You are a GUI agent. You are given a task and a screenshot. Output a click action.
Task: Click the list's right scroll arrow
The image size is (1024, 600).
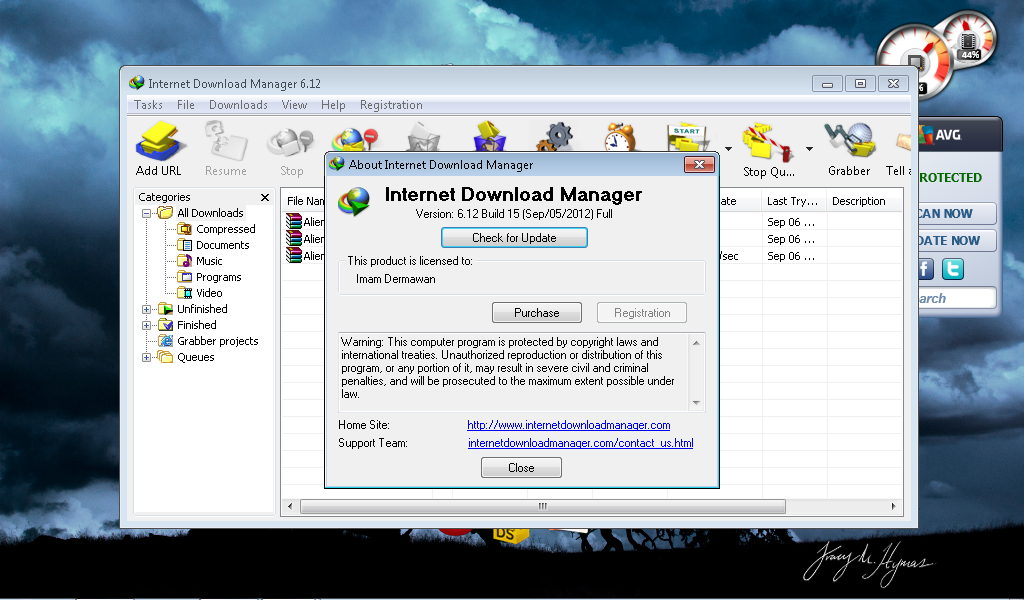(x=893, y=507)
